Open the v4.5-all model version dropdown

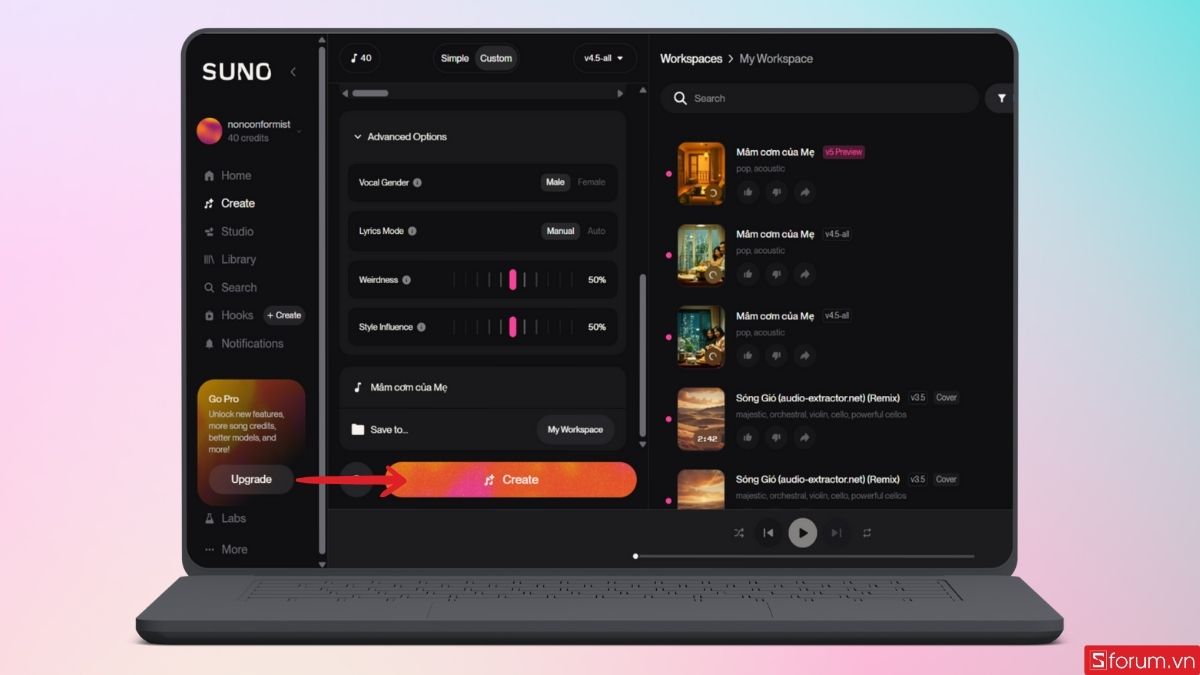click(x=604, y=58)
